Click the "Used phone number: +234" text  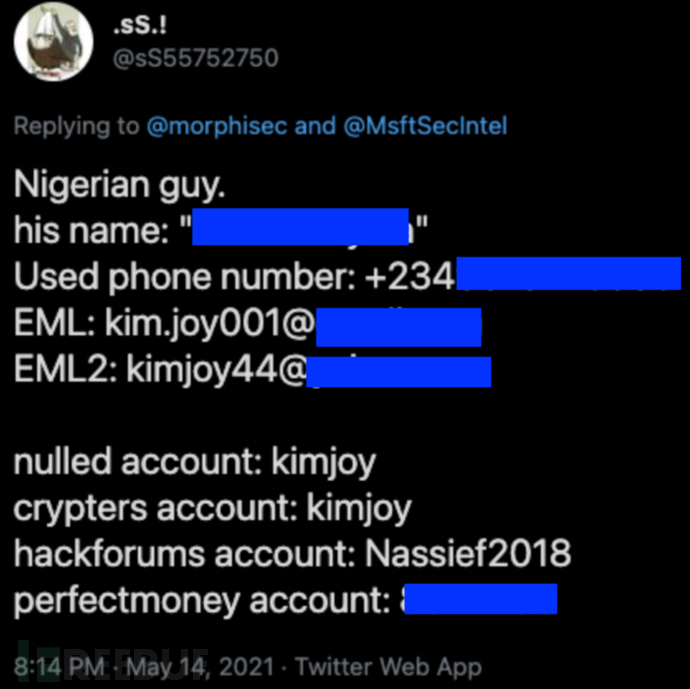click(x=234, y=274)
